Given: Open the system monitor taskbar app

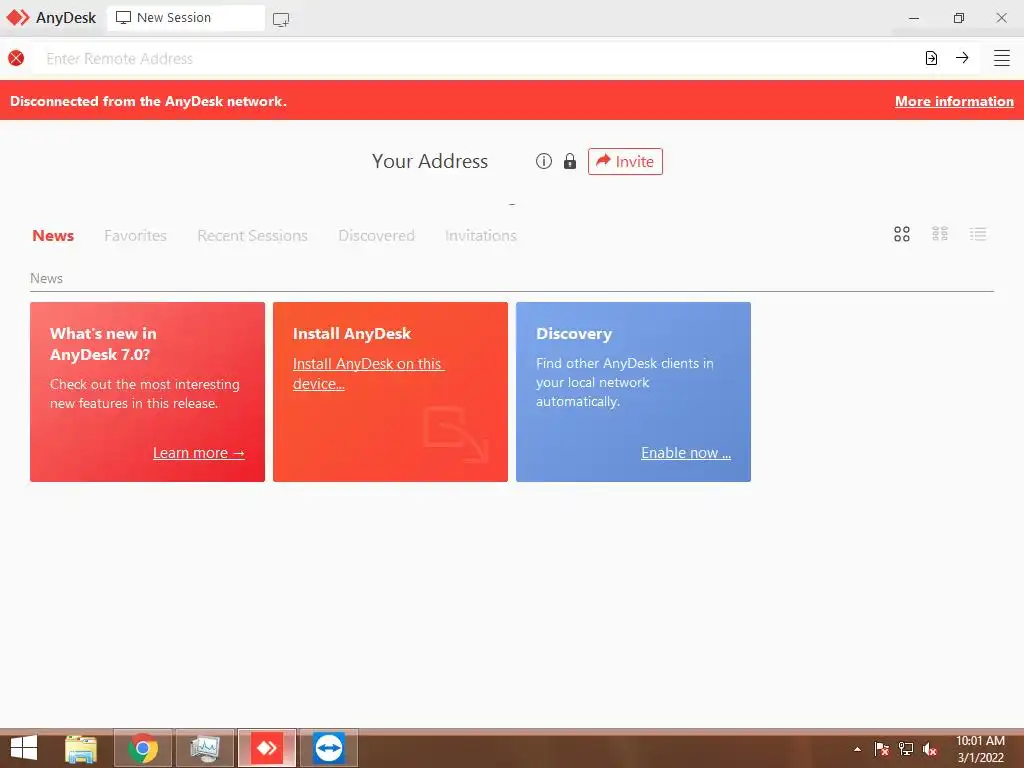Looking at the screenshot, I should point(205,748).
